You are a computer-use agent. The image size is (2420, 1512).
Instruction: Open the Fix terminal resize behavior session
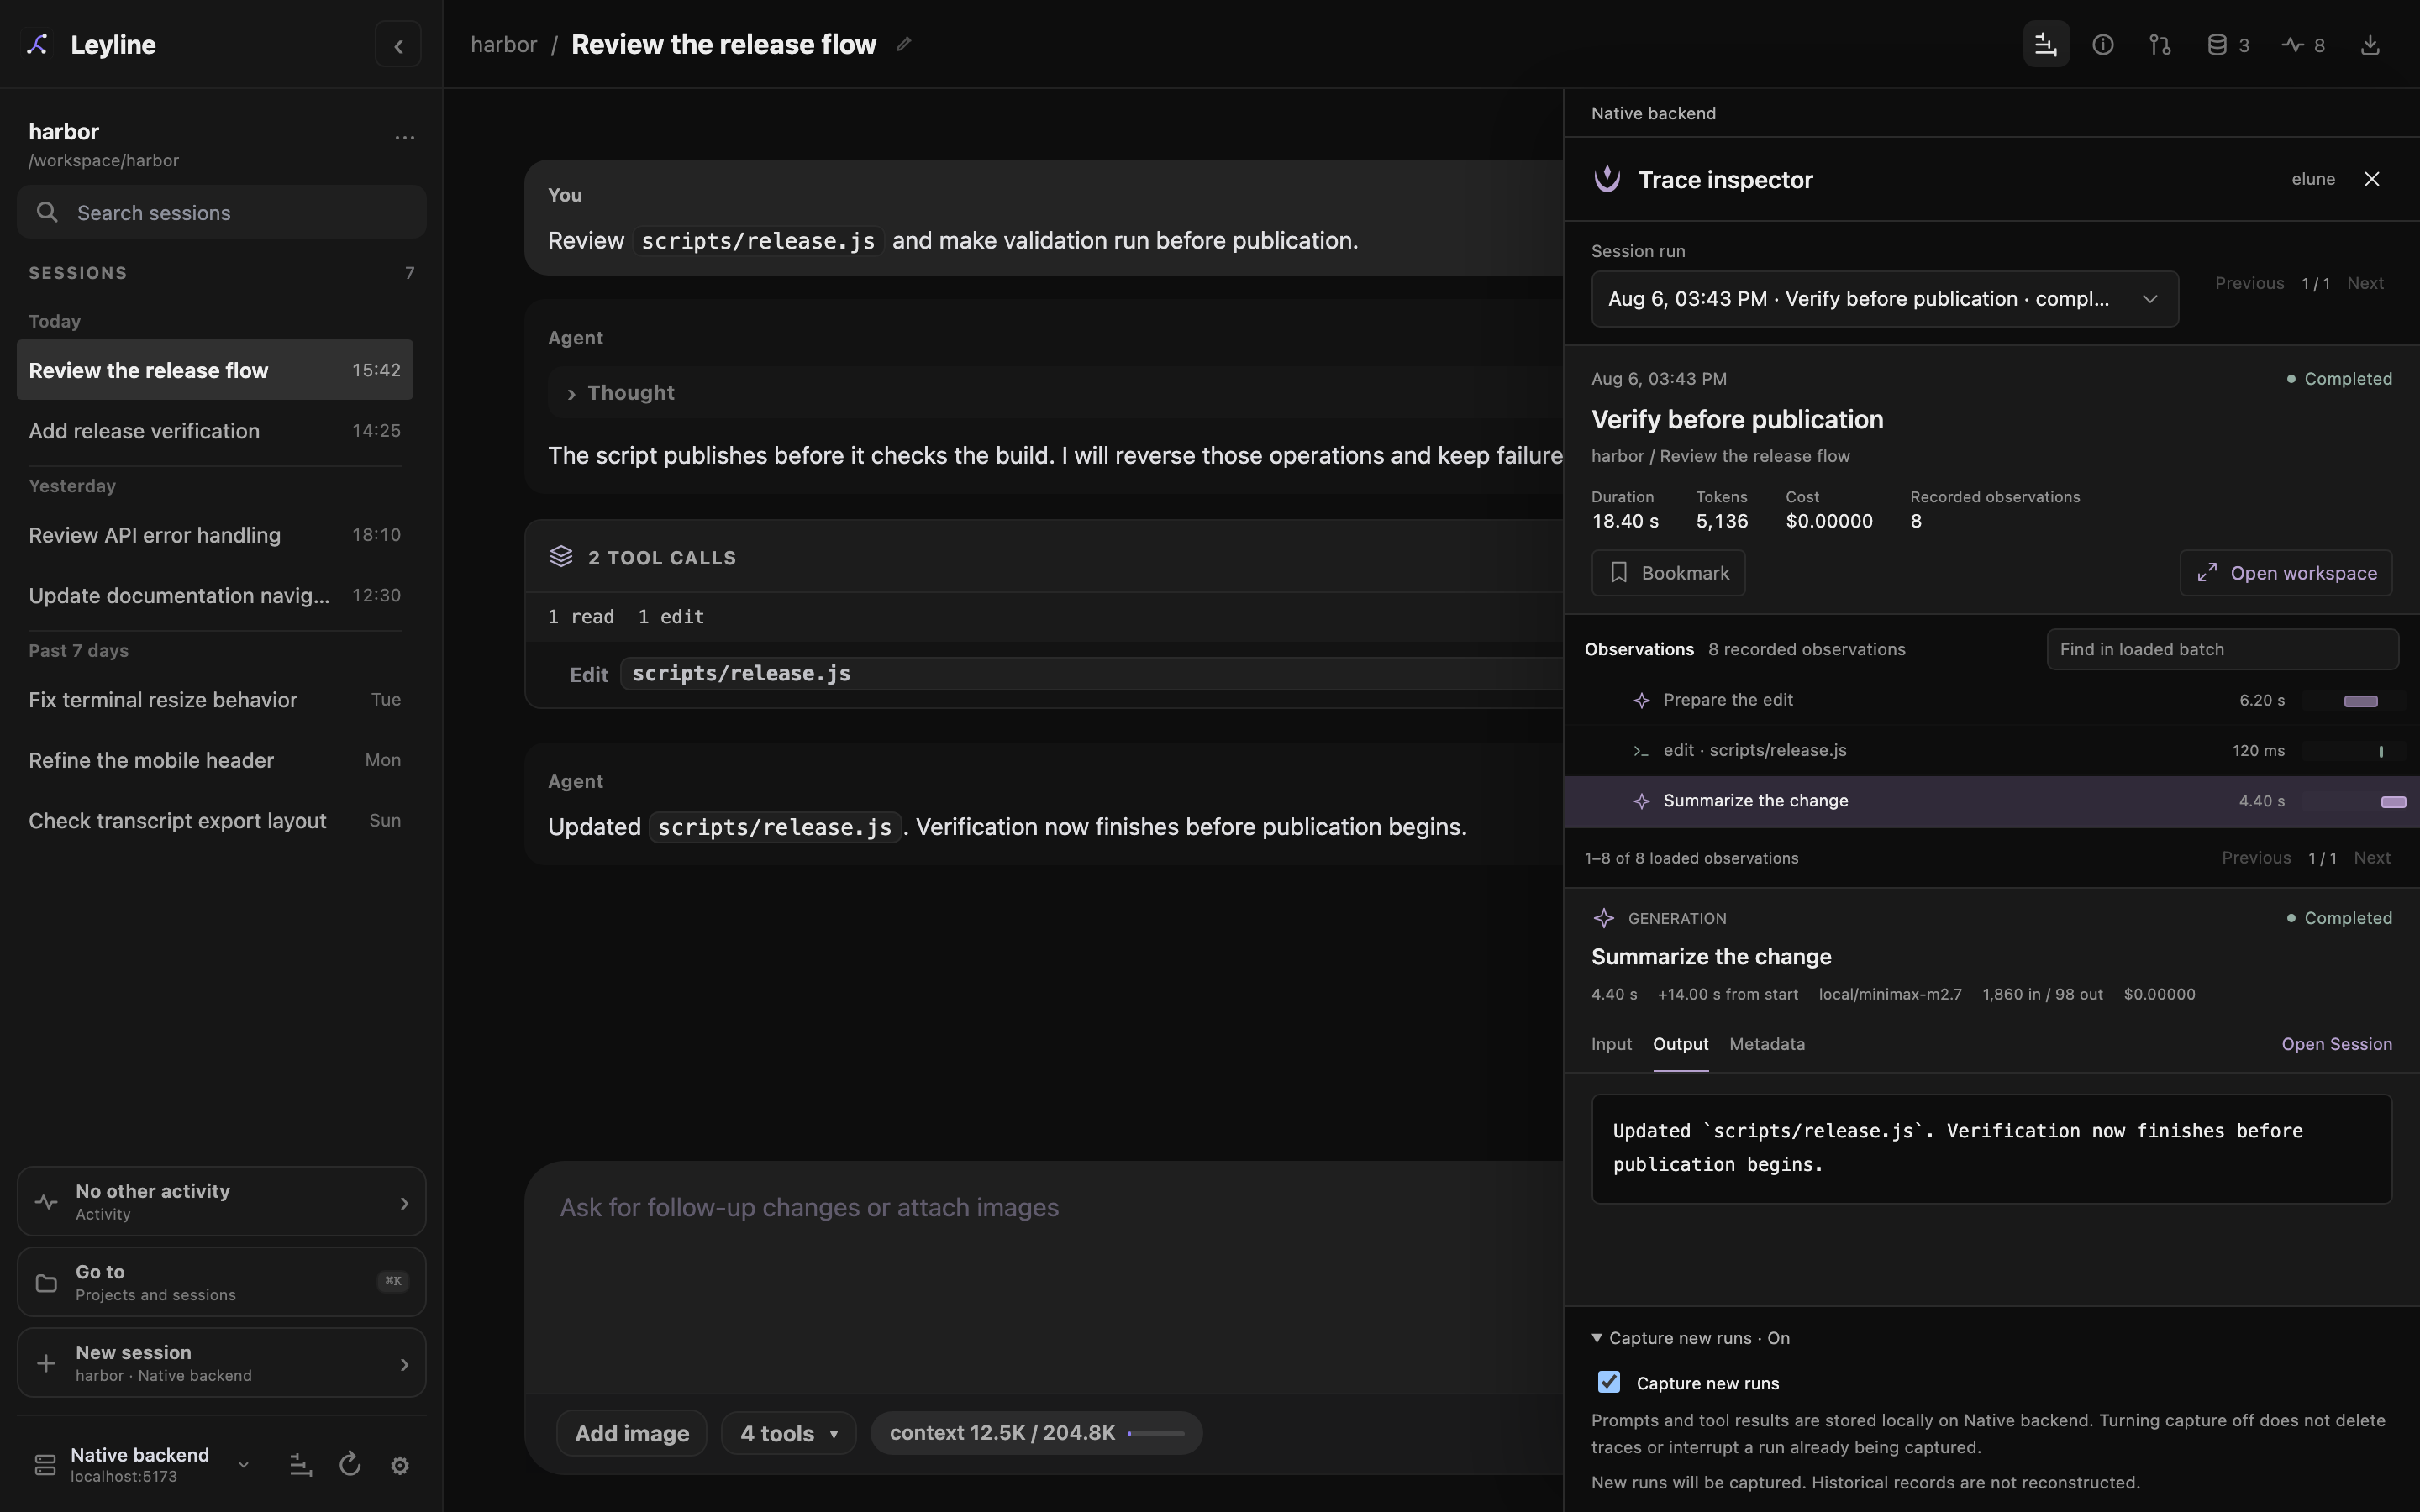pyautogui.click(x=215, y=700)
